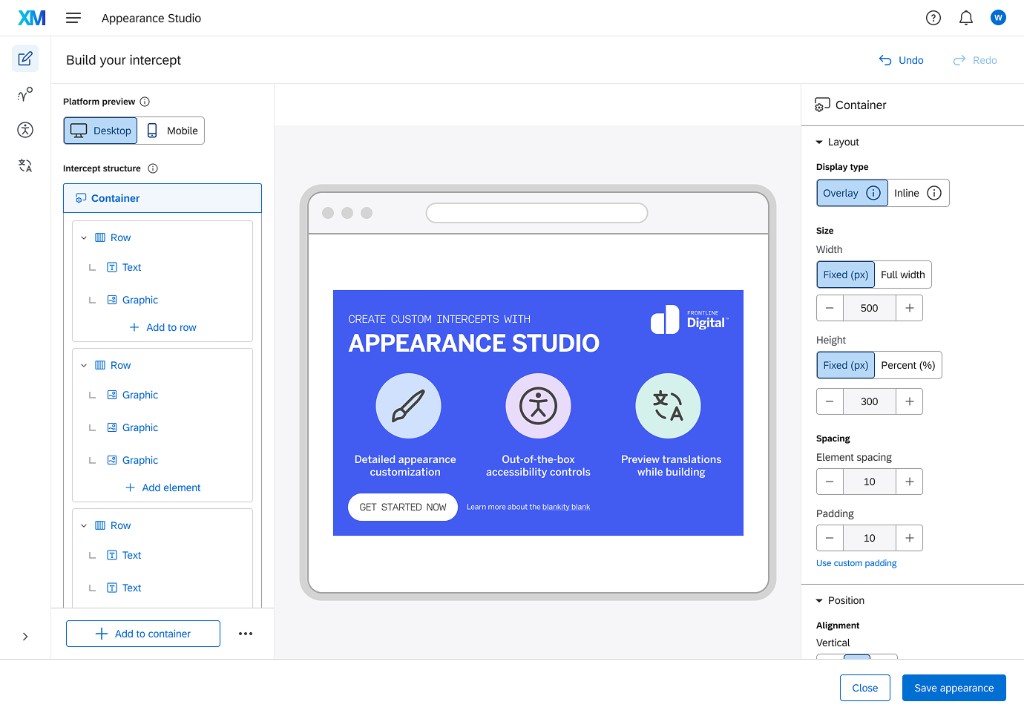Image resolution: width=1024 pixels, height=716 pixels.
Task: Open the hamburger menu next to the XM logo
Action: [x=72, y=17]
